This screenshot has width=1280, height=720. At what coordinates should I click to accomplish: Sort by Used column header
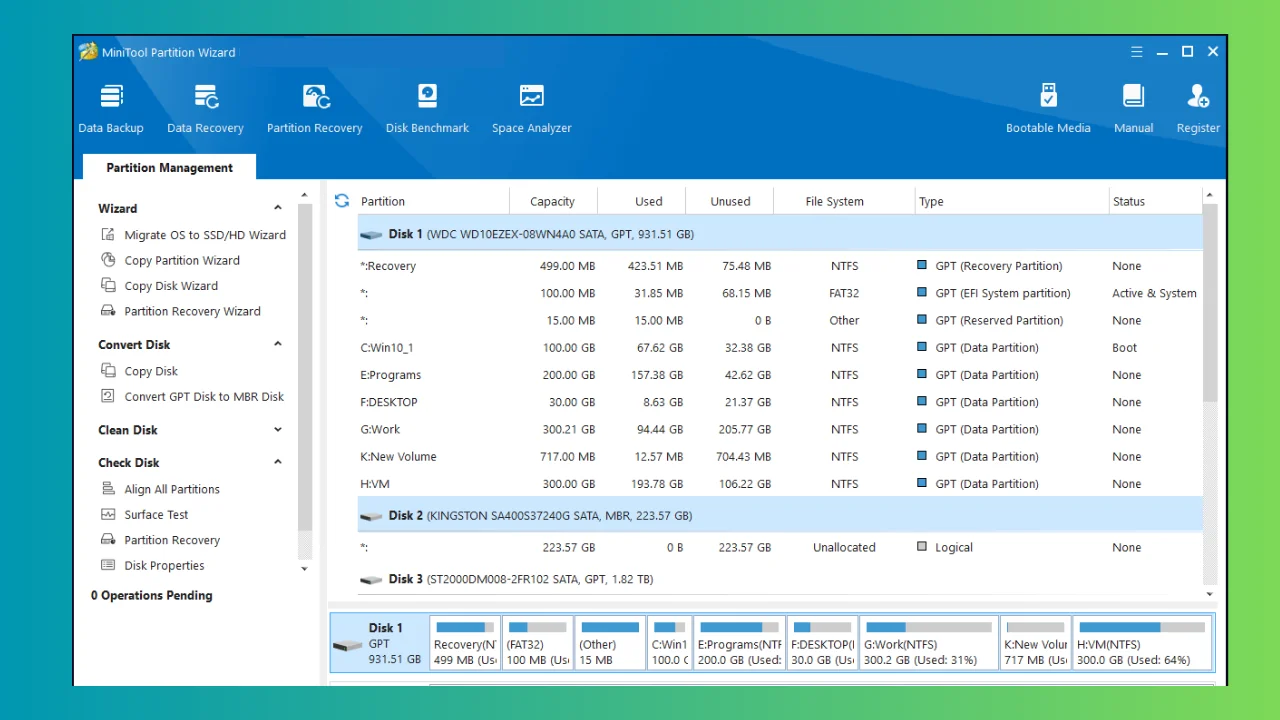tap(641, 201)
